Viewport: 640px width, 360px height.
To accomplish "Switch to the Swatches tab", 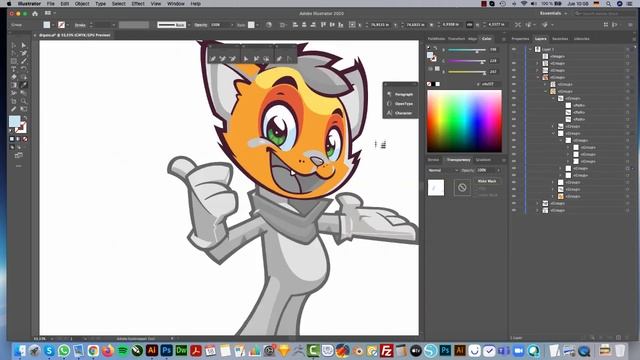I will click(x=560, y=39).
